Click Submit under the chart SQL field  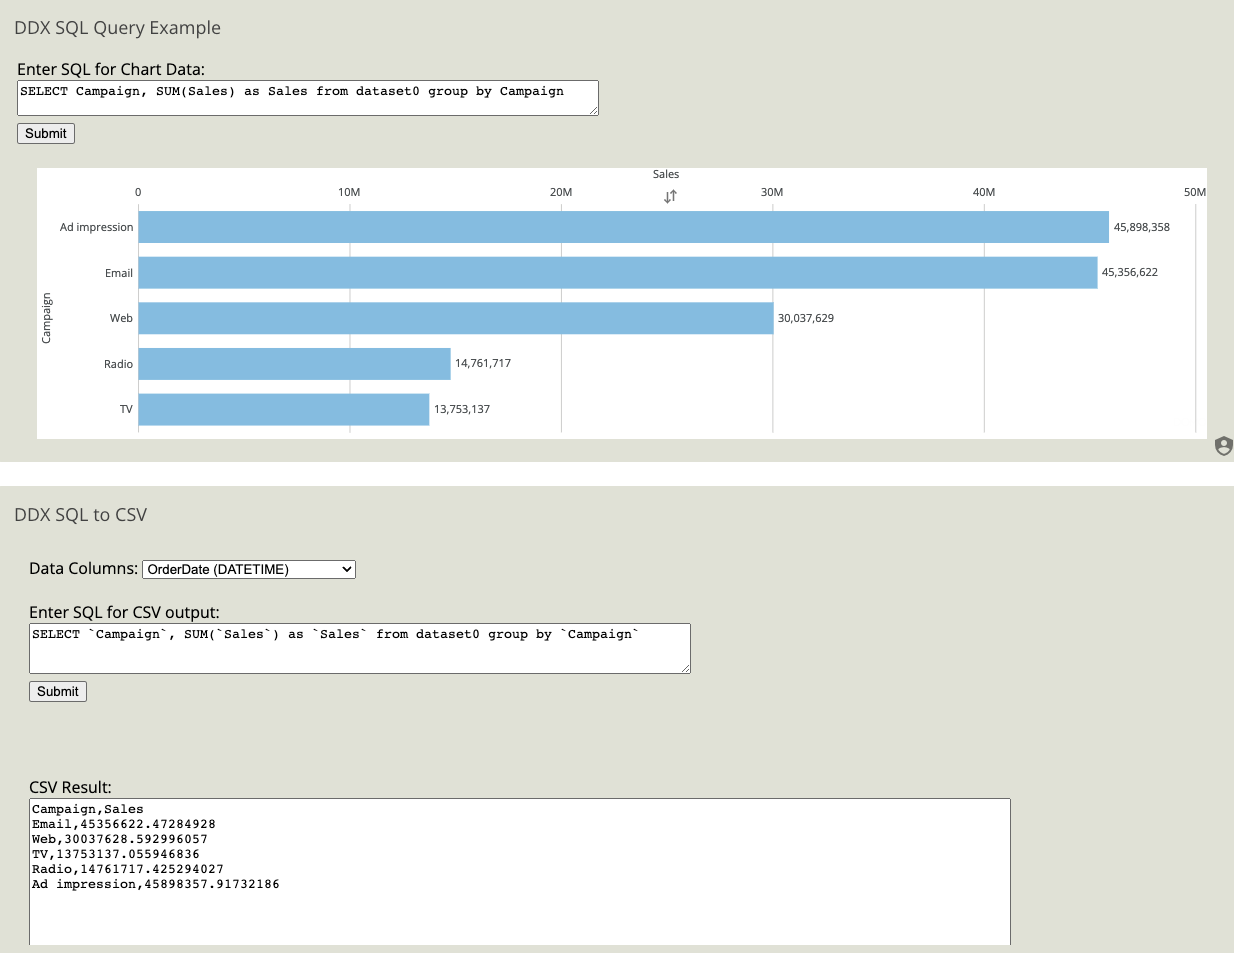coord(45,133)
